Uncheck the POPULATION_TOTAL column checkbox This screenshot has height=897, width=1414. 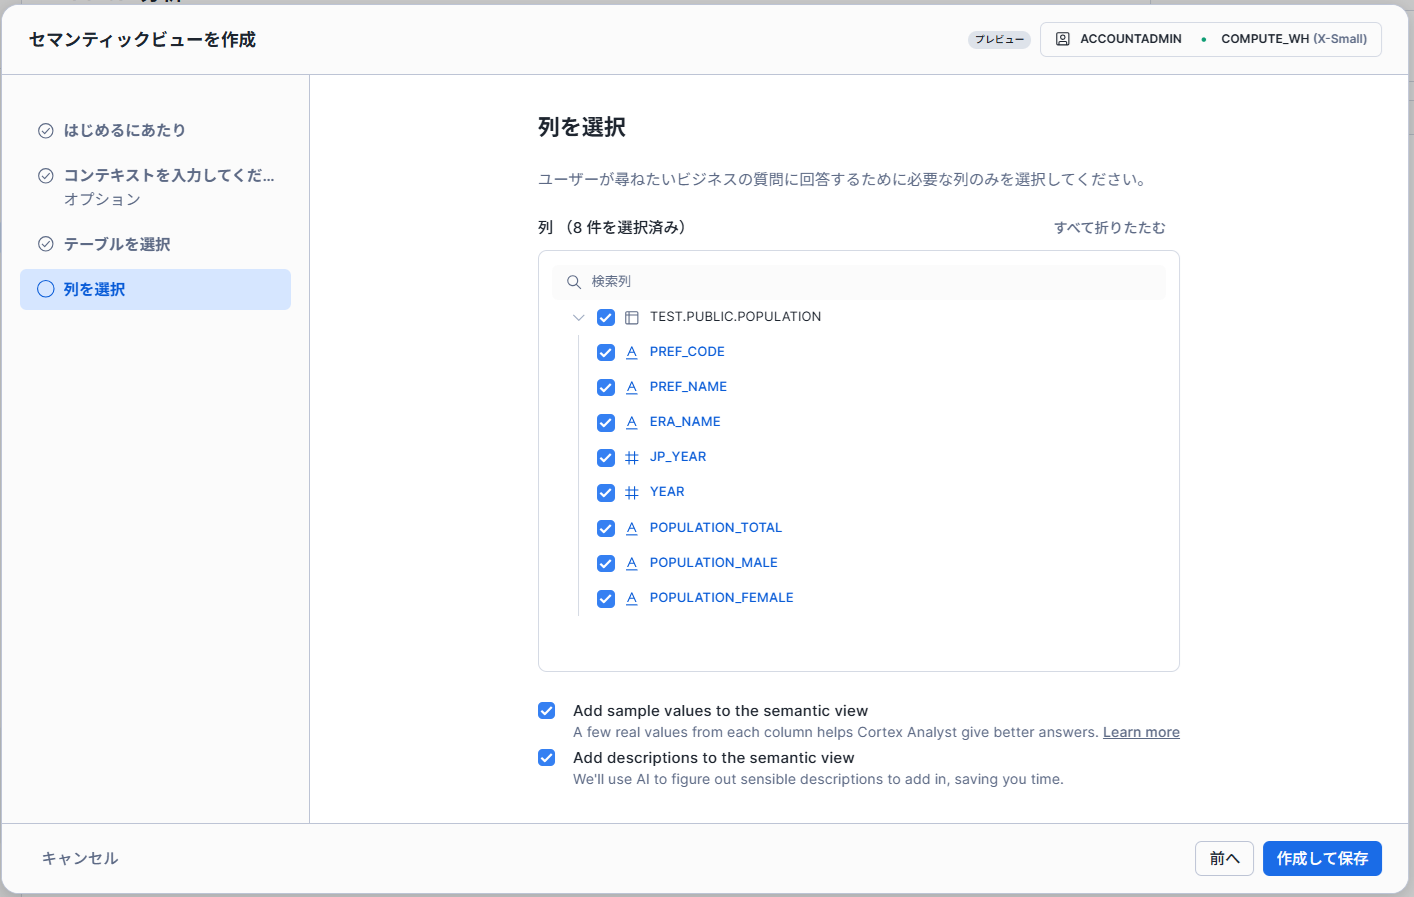pos(606,528)
